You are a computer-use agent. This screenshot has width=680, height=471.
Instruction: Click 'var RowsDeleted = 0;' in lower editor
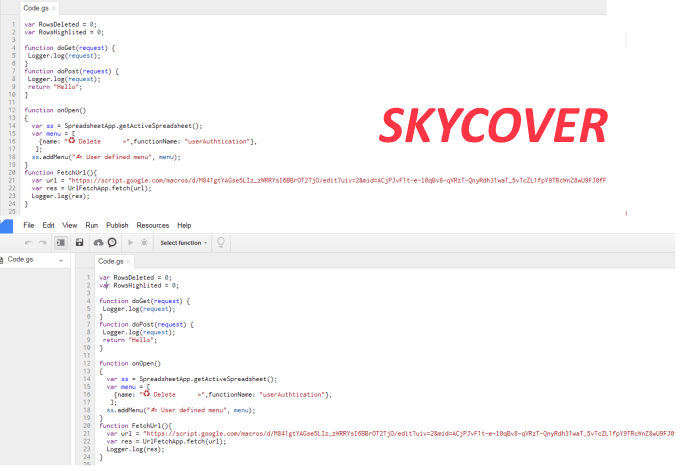[135, 278]
